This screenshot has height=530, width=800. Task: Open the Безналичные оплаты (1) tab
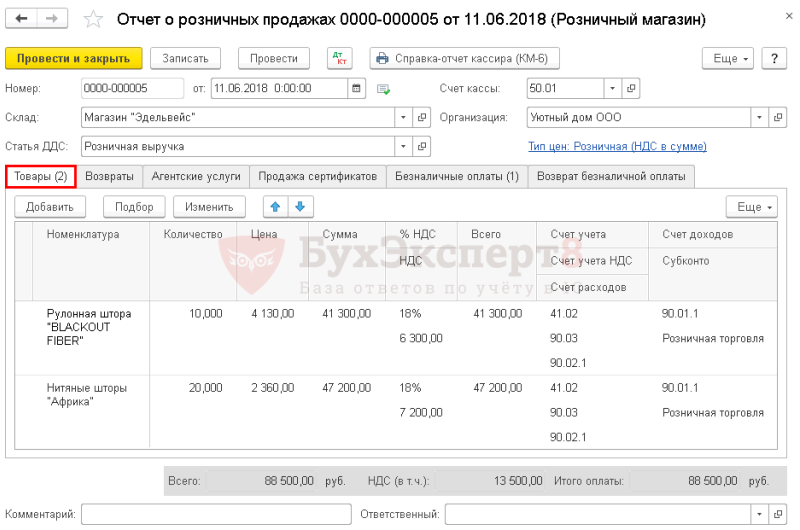point(457,176)
